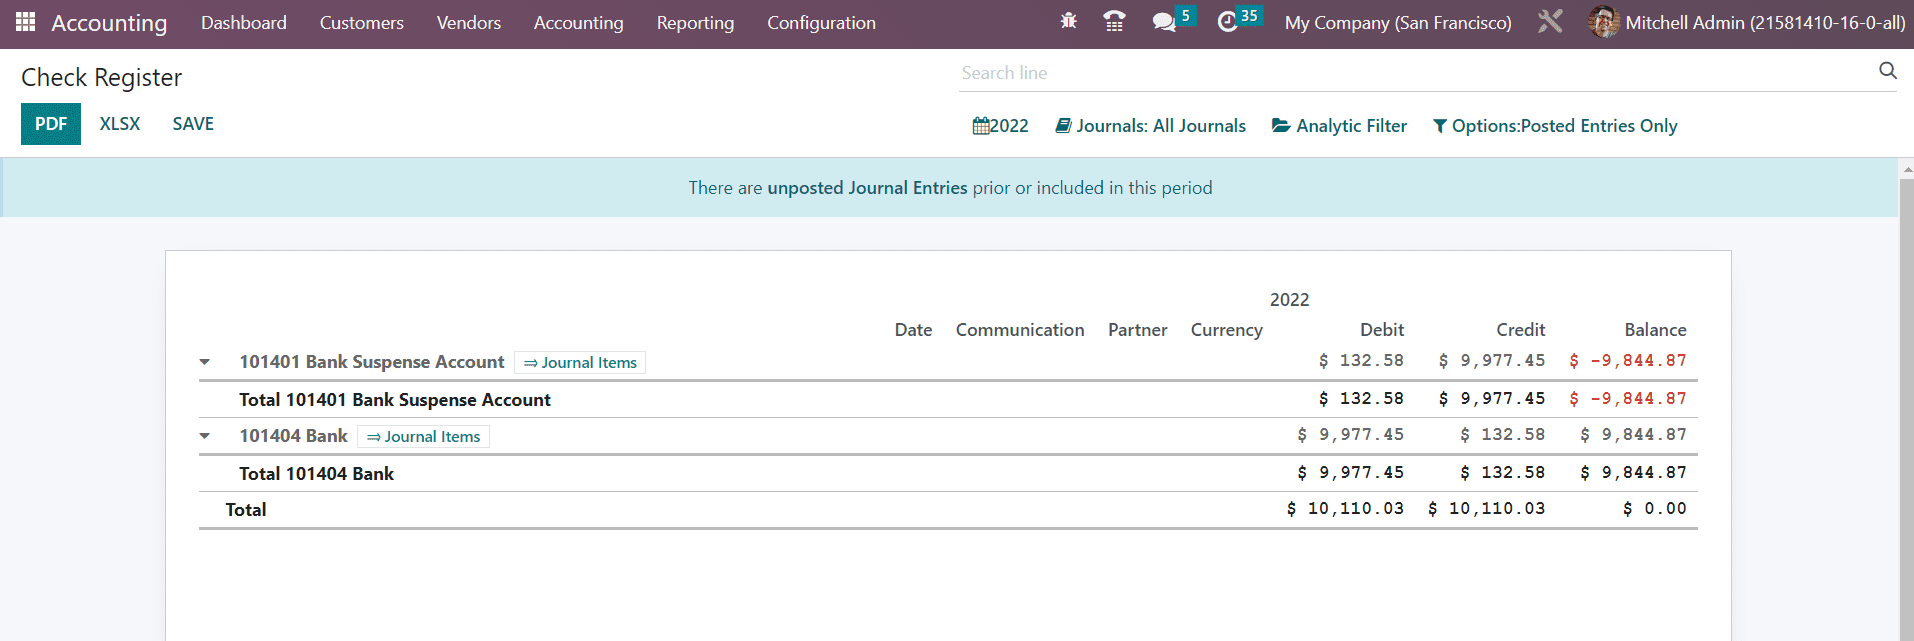The image size is (1914, 641).
Task: Click the wrench and screwdriver tools icon
Action: point(1549,22)
